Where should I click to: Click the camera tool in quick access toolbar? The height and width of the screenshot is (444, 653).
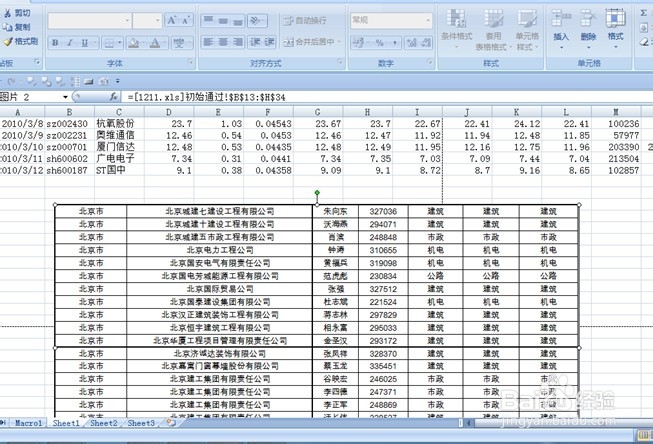[x=104, y=81]
